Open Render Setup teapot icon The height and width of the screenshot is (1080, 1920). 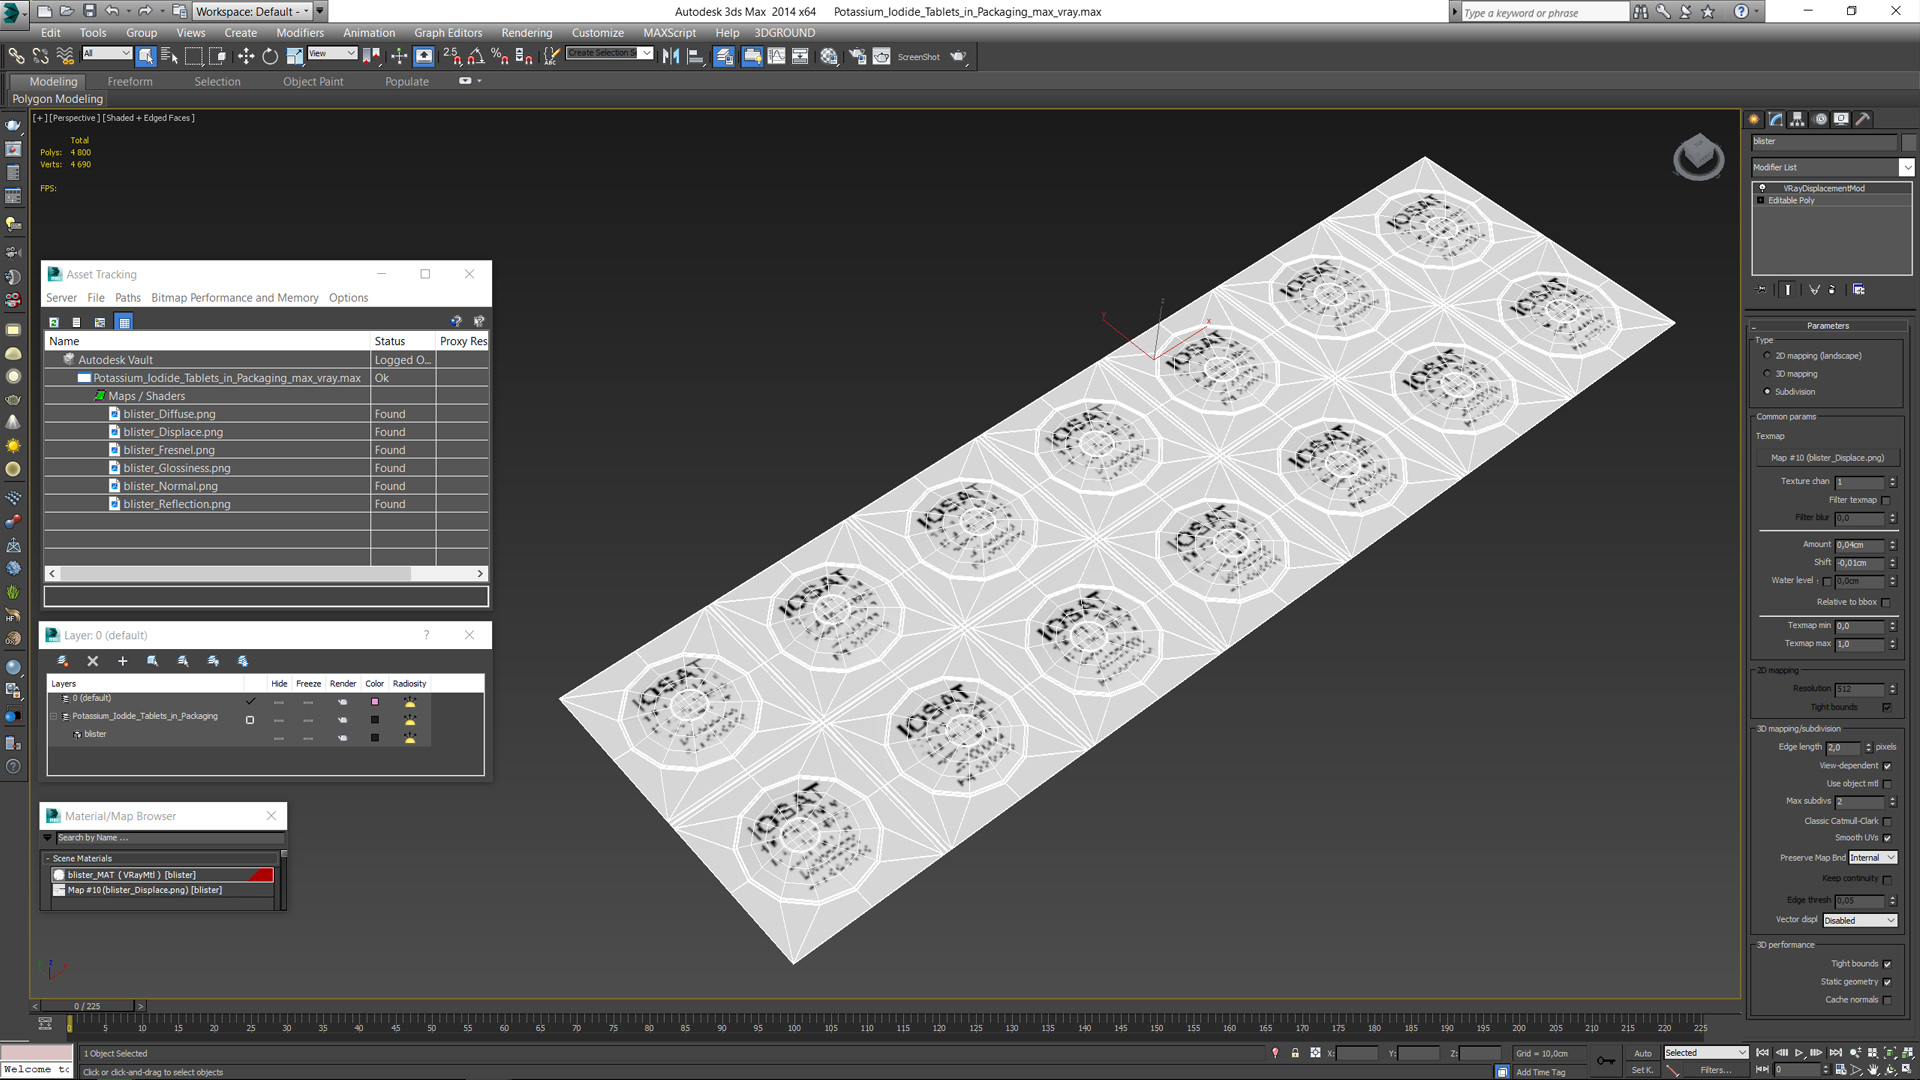tap(857, 56)
